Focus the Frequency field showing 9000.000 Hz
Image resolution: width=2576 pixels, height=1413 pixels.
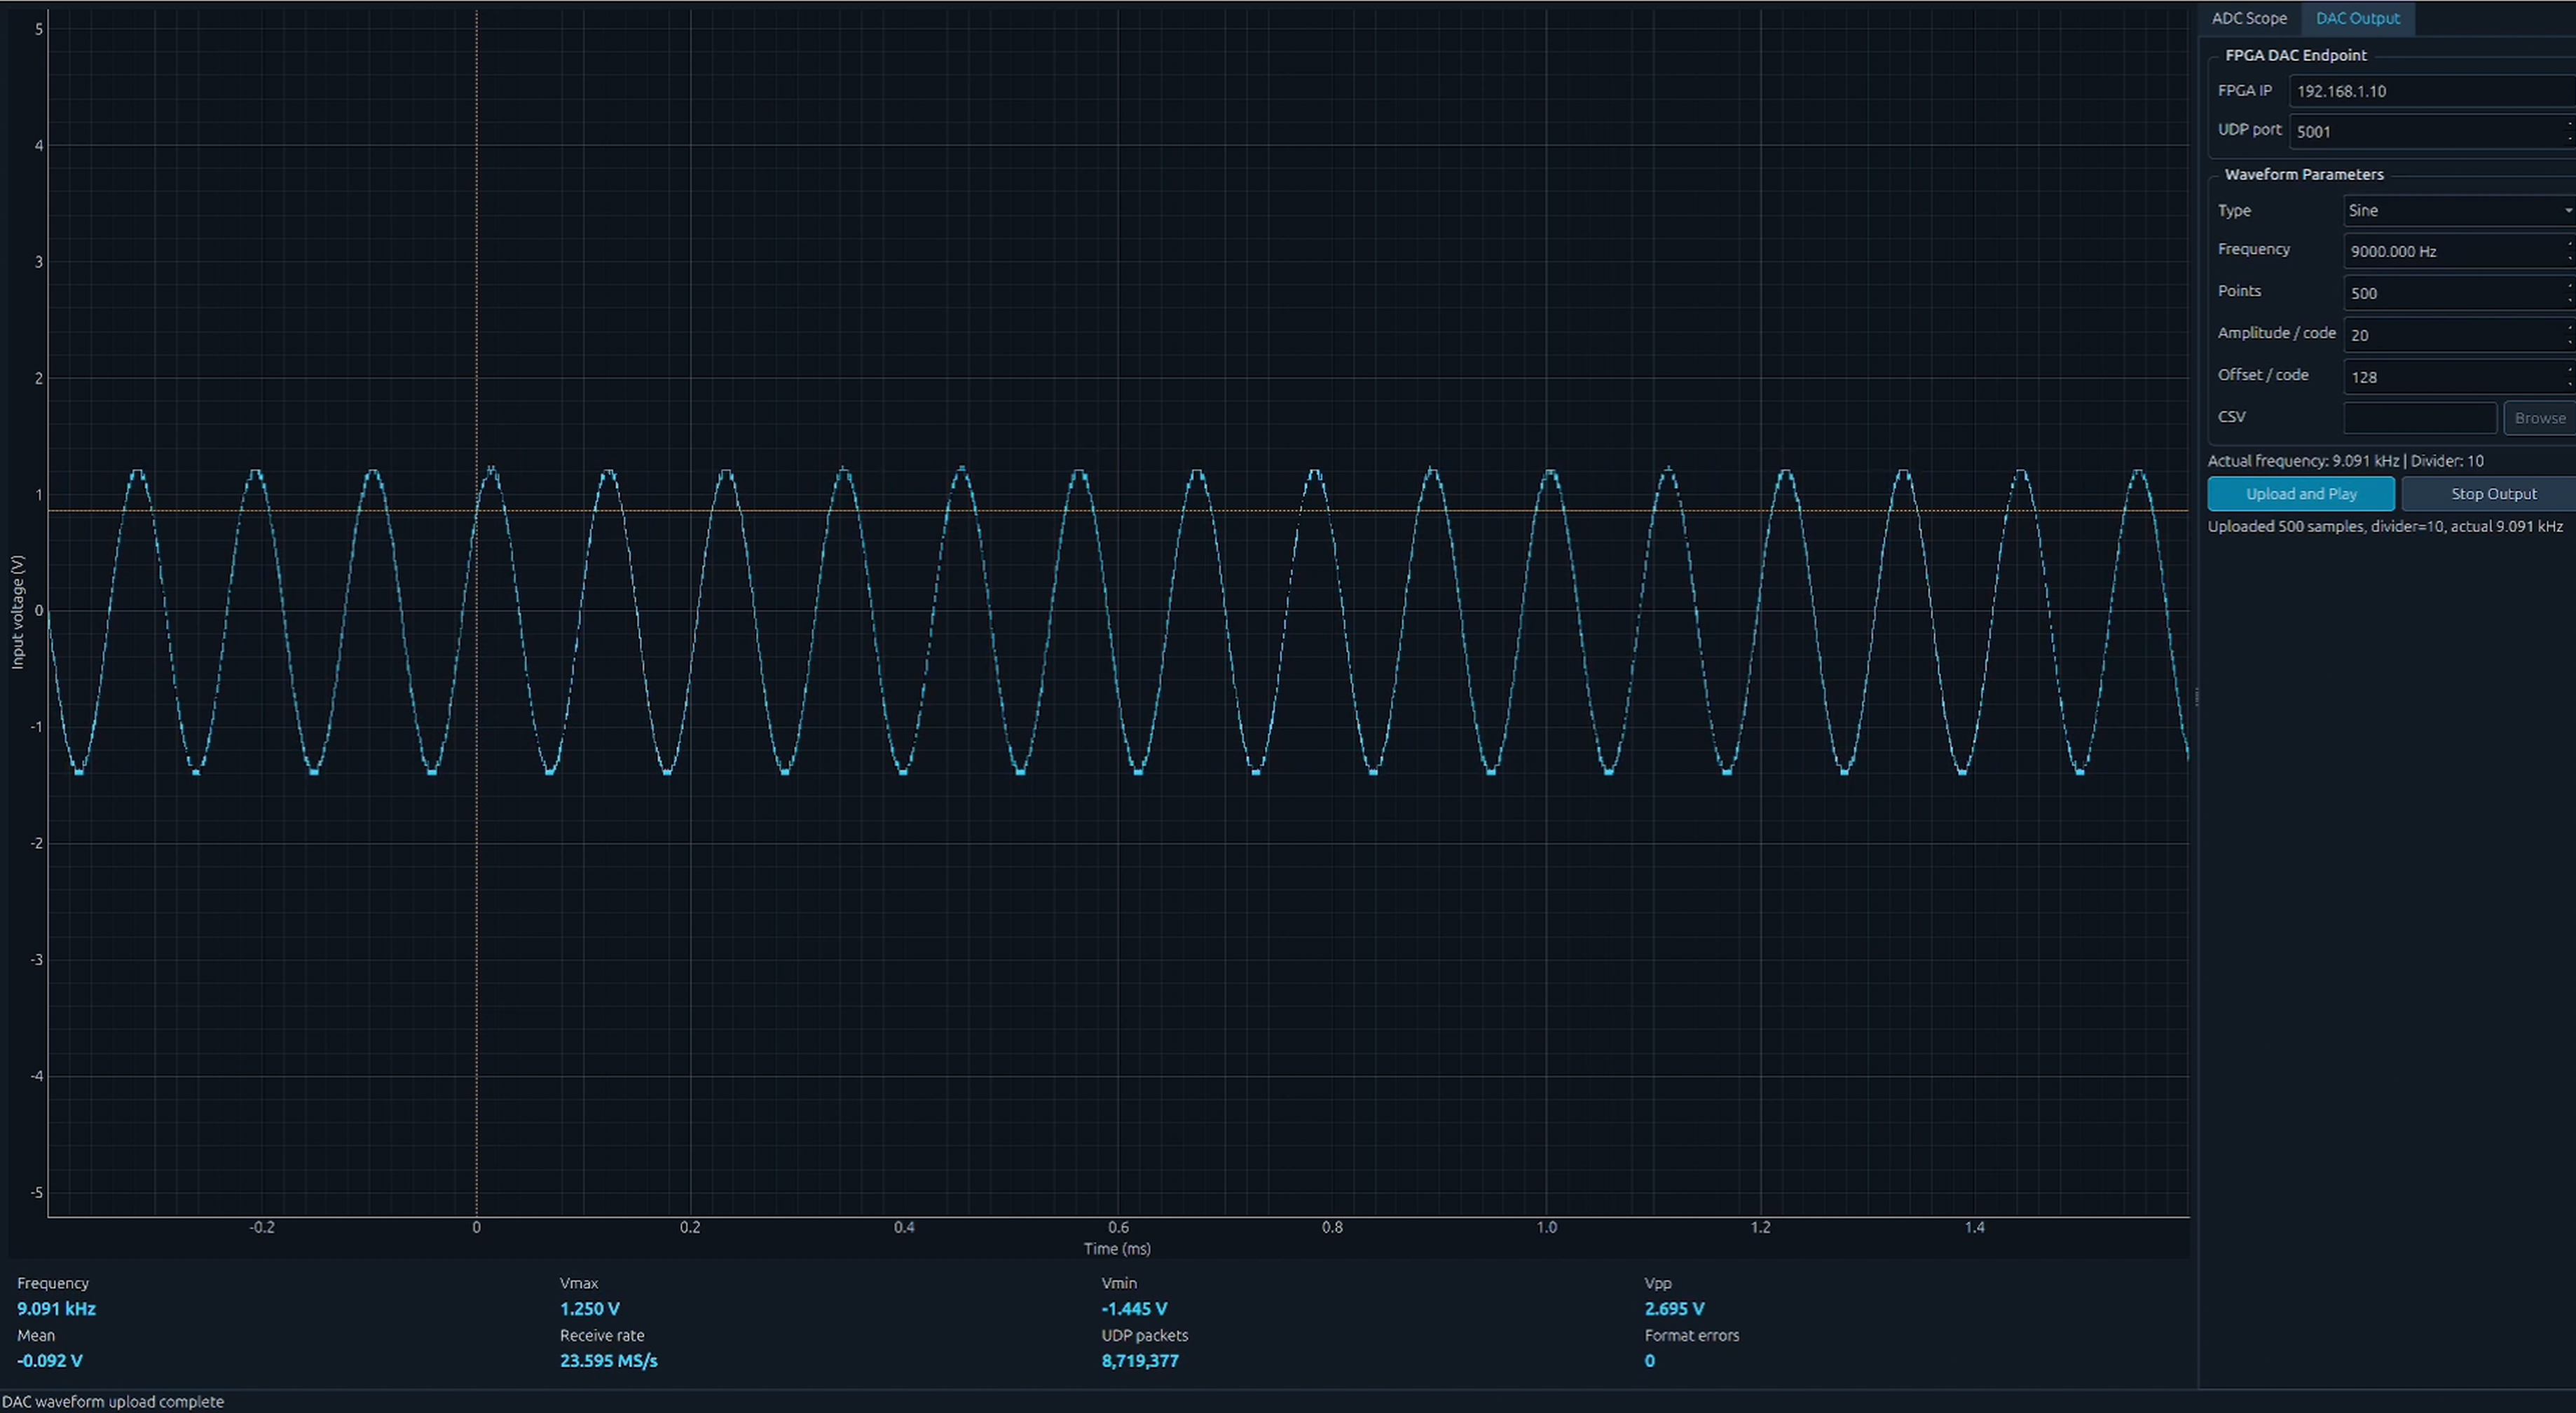tap(2459, 251)
